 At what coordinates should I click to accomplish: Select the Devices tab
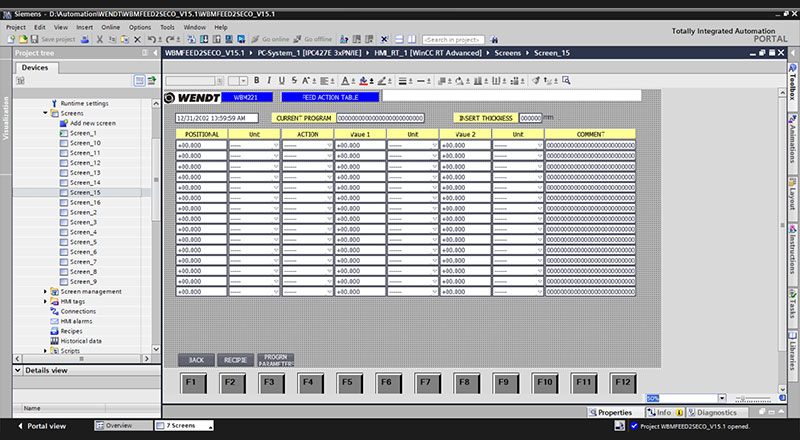click(35, 67)
